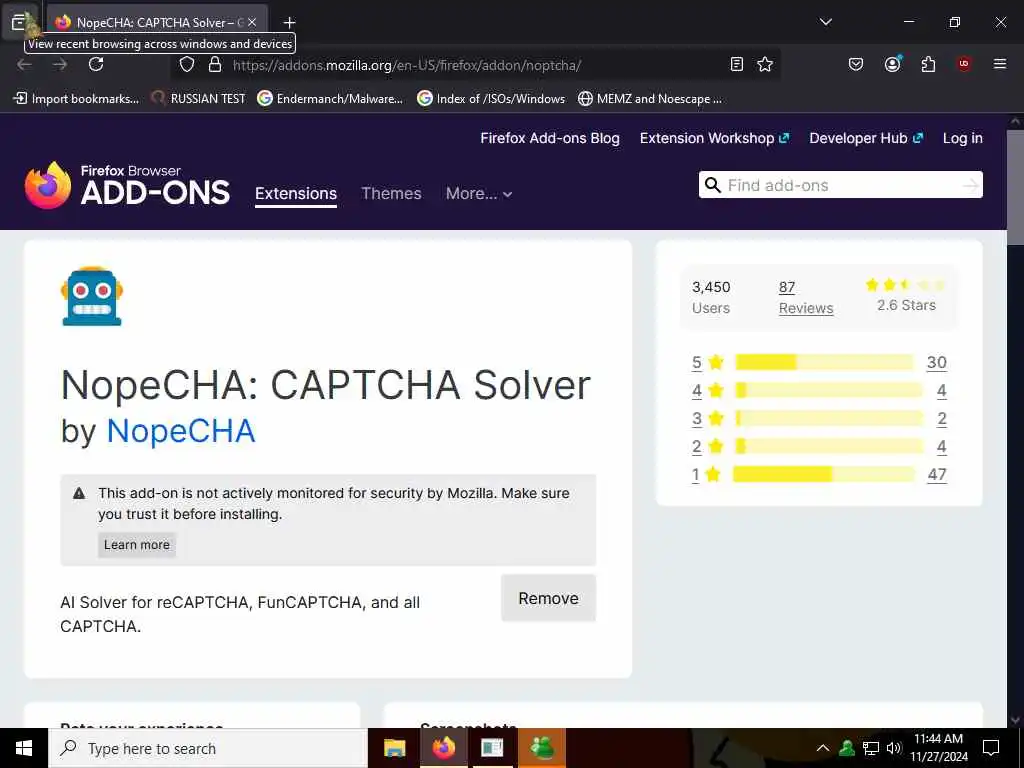Bookmark this page with the star icon
The width and height of the screenshot is (1024, 768).
click(x=765, y=64)
